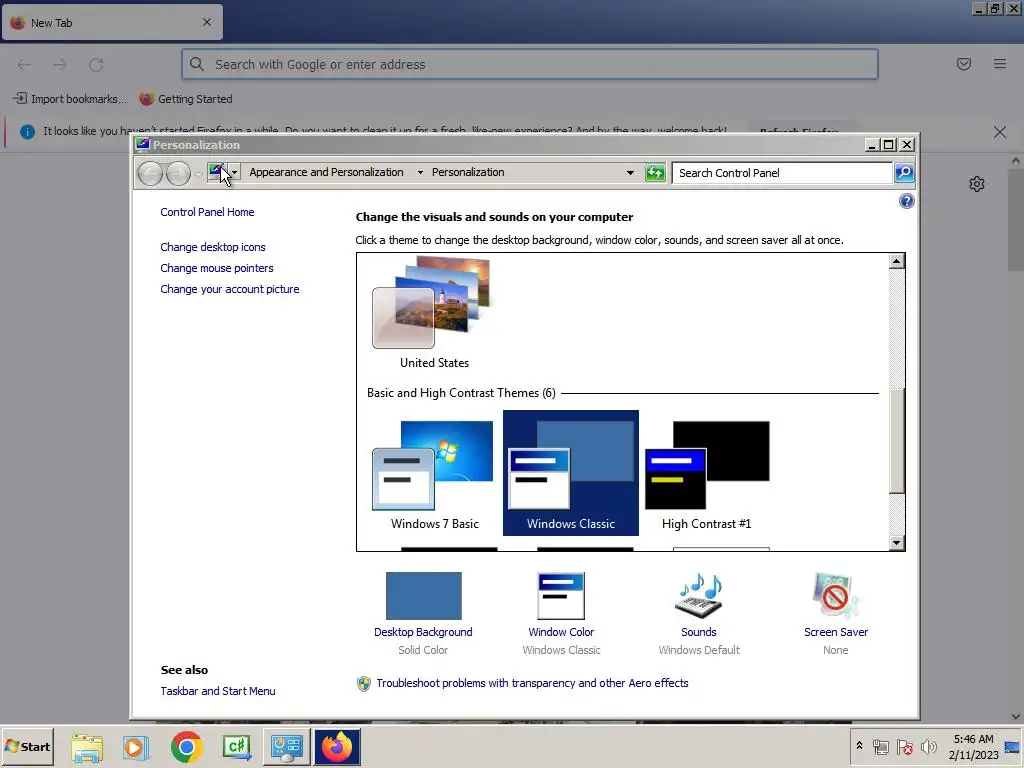Open the C# application in taskbar
Image resolution: width=1024 pixels, height=768 pixels.
[236, 747]
